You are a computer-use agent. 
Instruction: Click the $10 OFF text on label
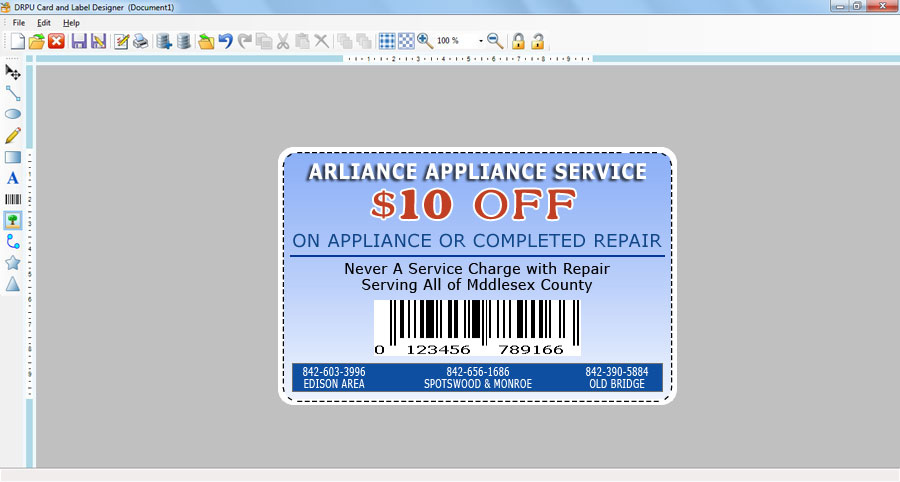coord(474,205)
